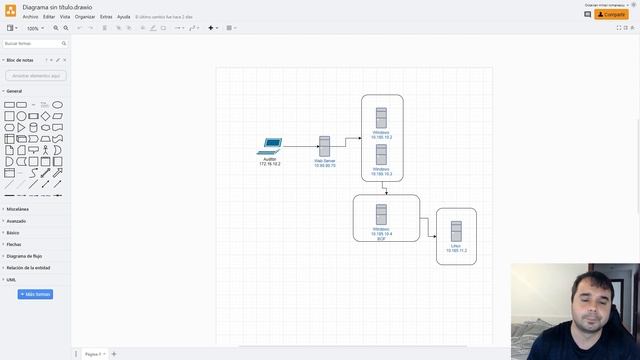The width and height of the screenshot is (640, 360).
Task: Click the draw.io orange logo icon
Action: coord(11,11)
